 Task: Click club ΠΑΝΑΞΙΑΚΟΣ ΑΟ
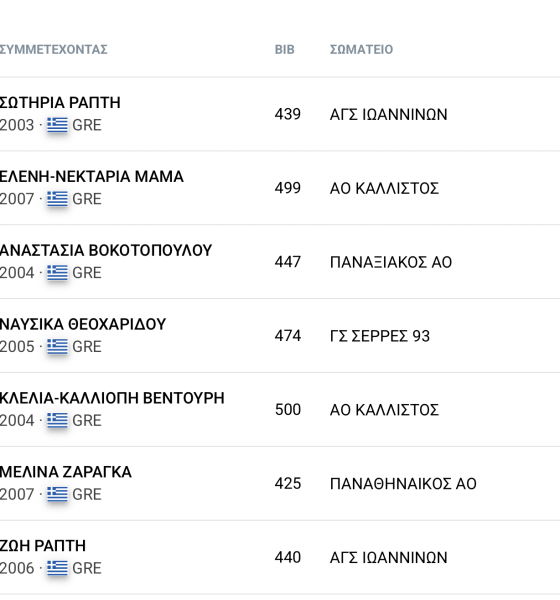pos(391,262)
